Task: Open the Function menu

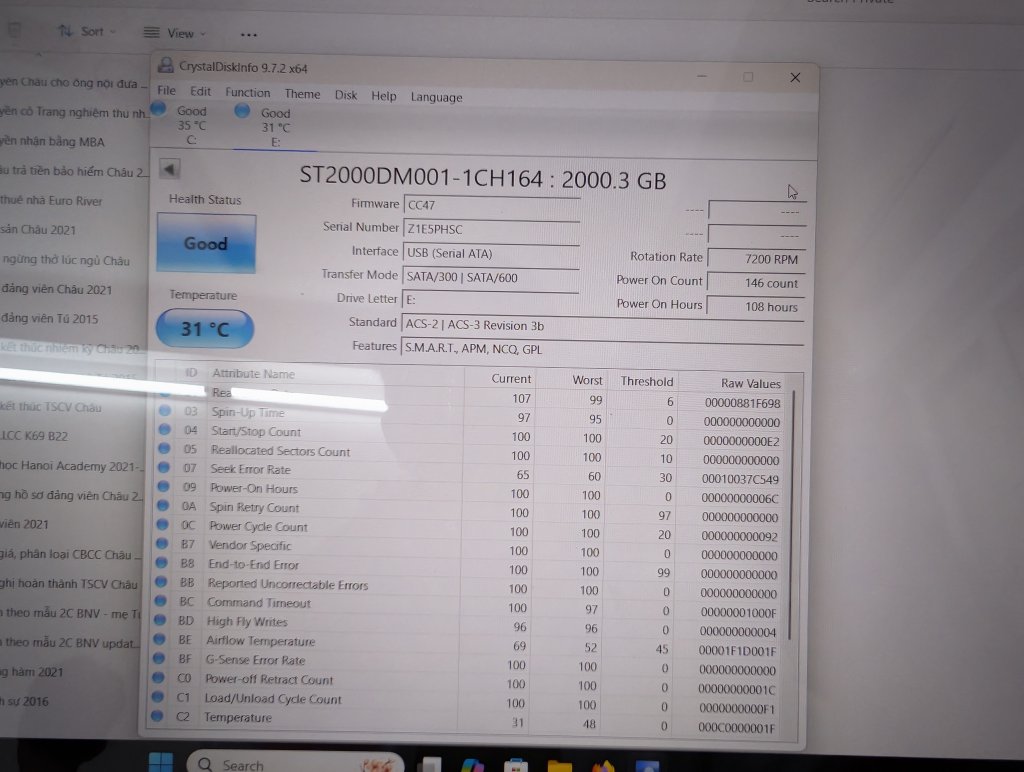Action: pos(248,93)
